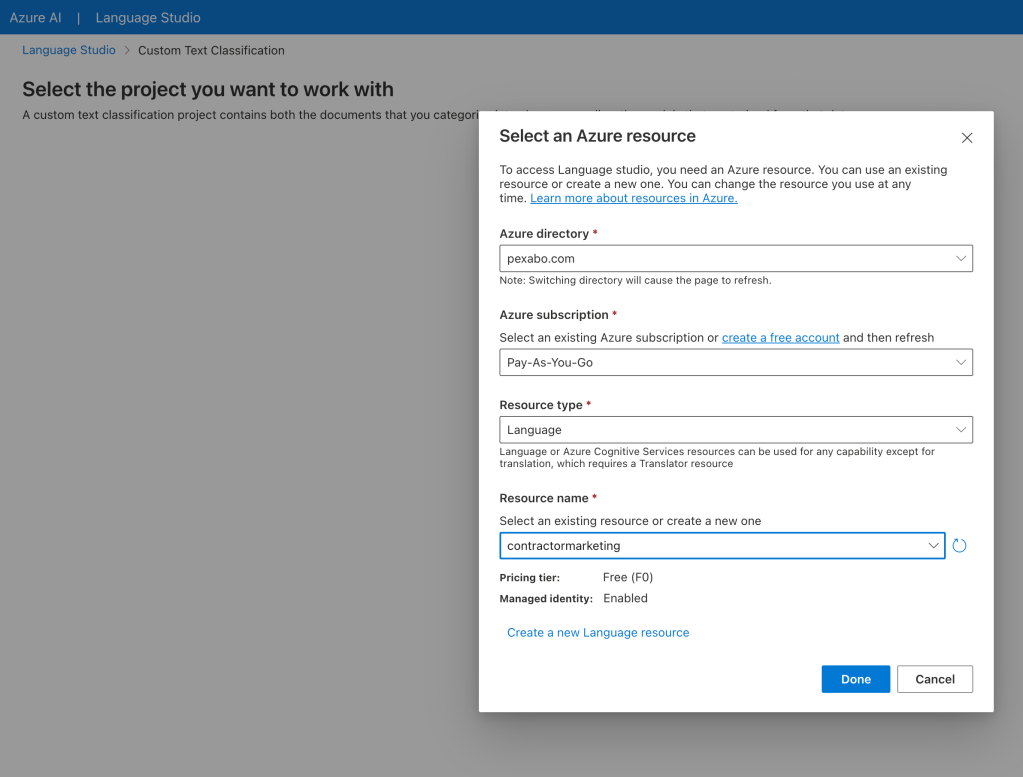The width and height of the screenshot is (1023, 777).
Task: Confirm selection with the Done button
Action: (855, 679)
